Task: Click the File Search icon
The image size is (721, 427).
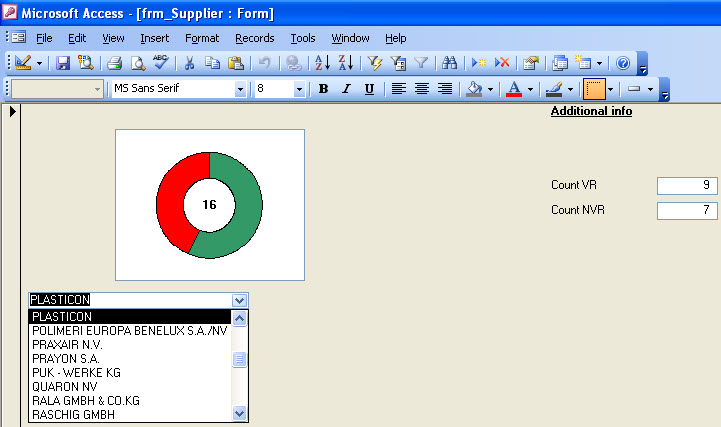Action: click(86, 63)
